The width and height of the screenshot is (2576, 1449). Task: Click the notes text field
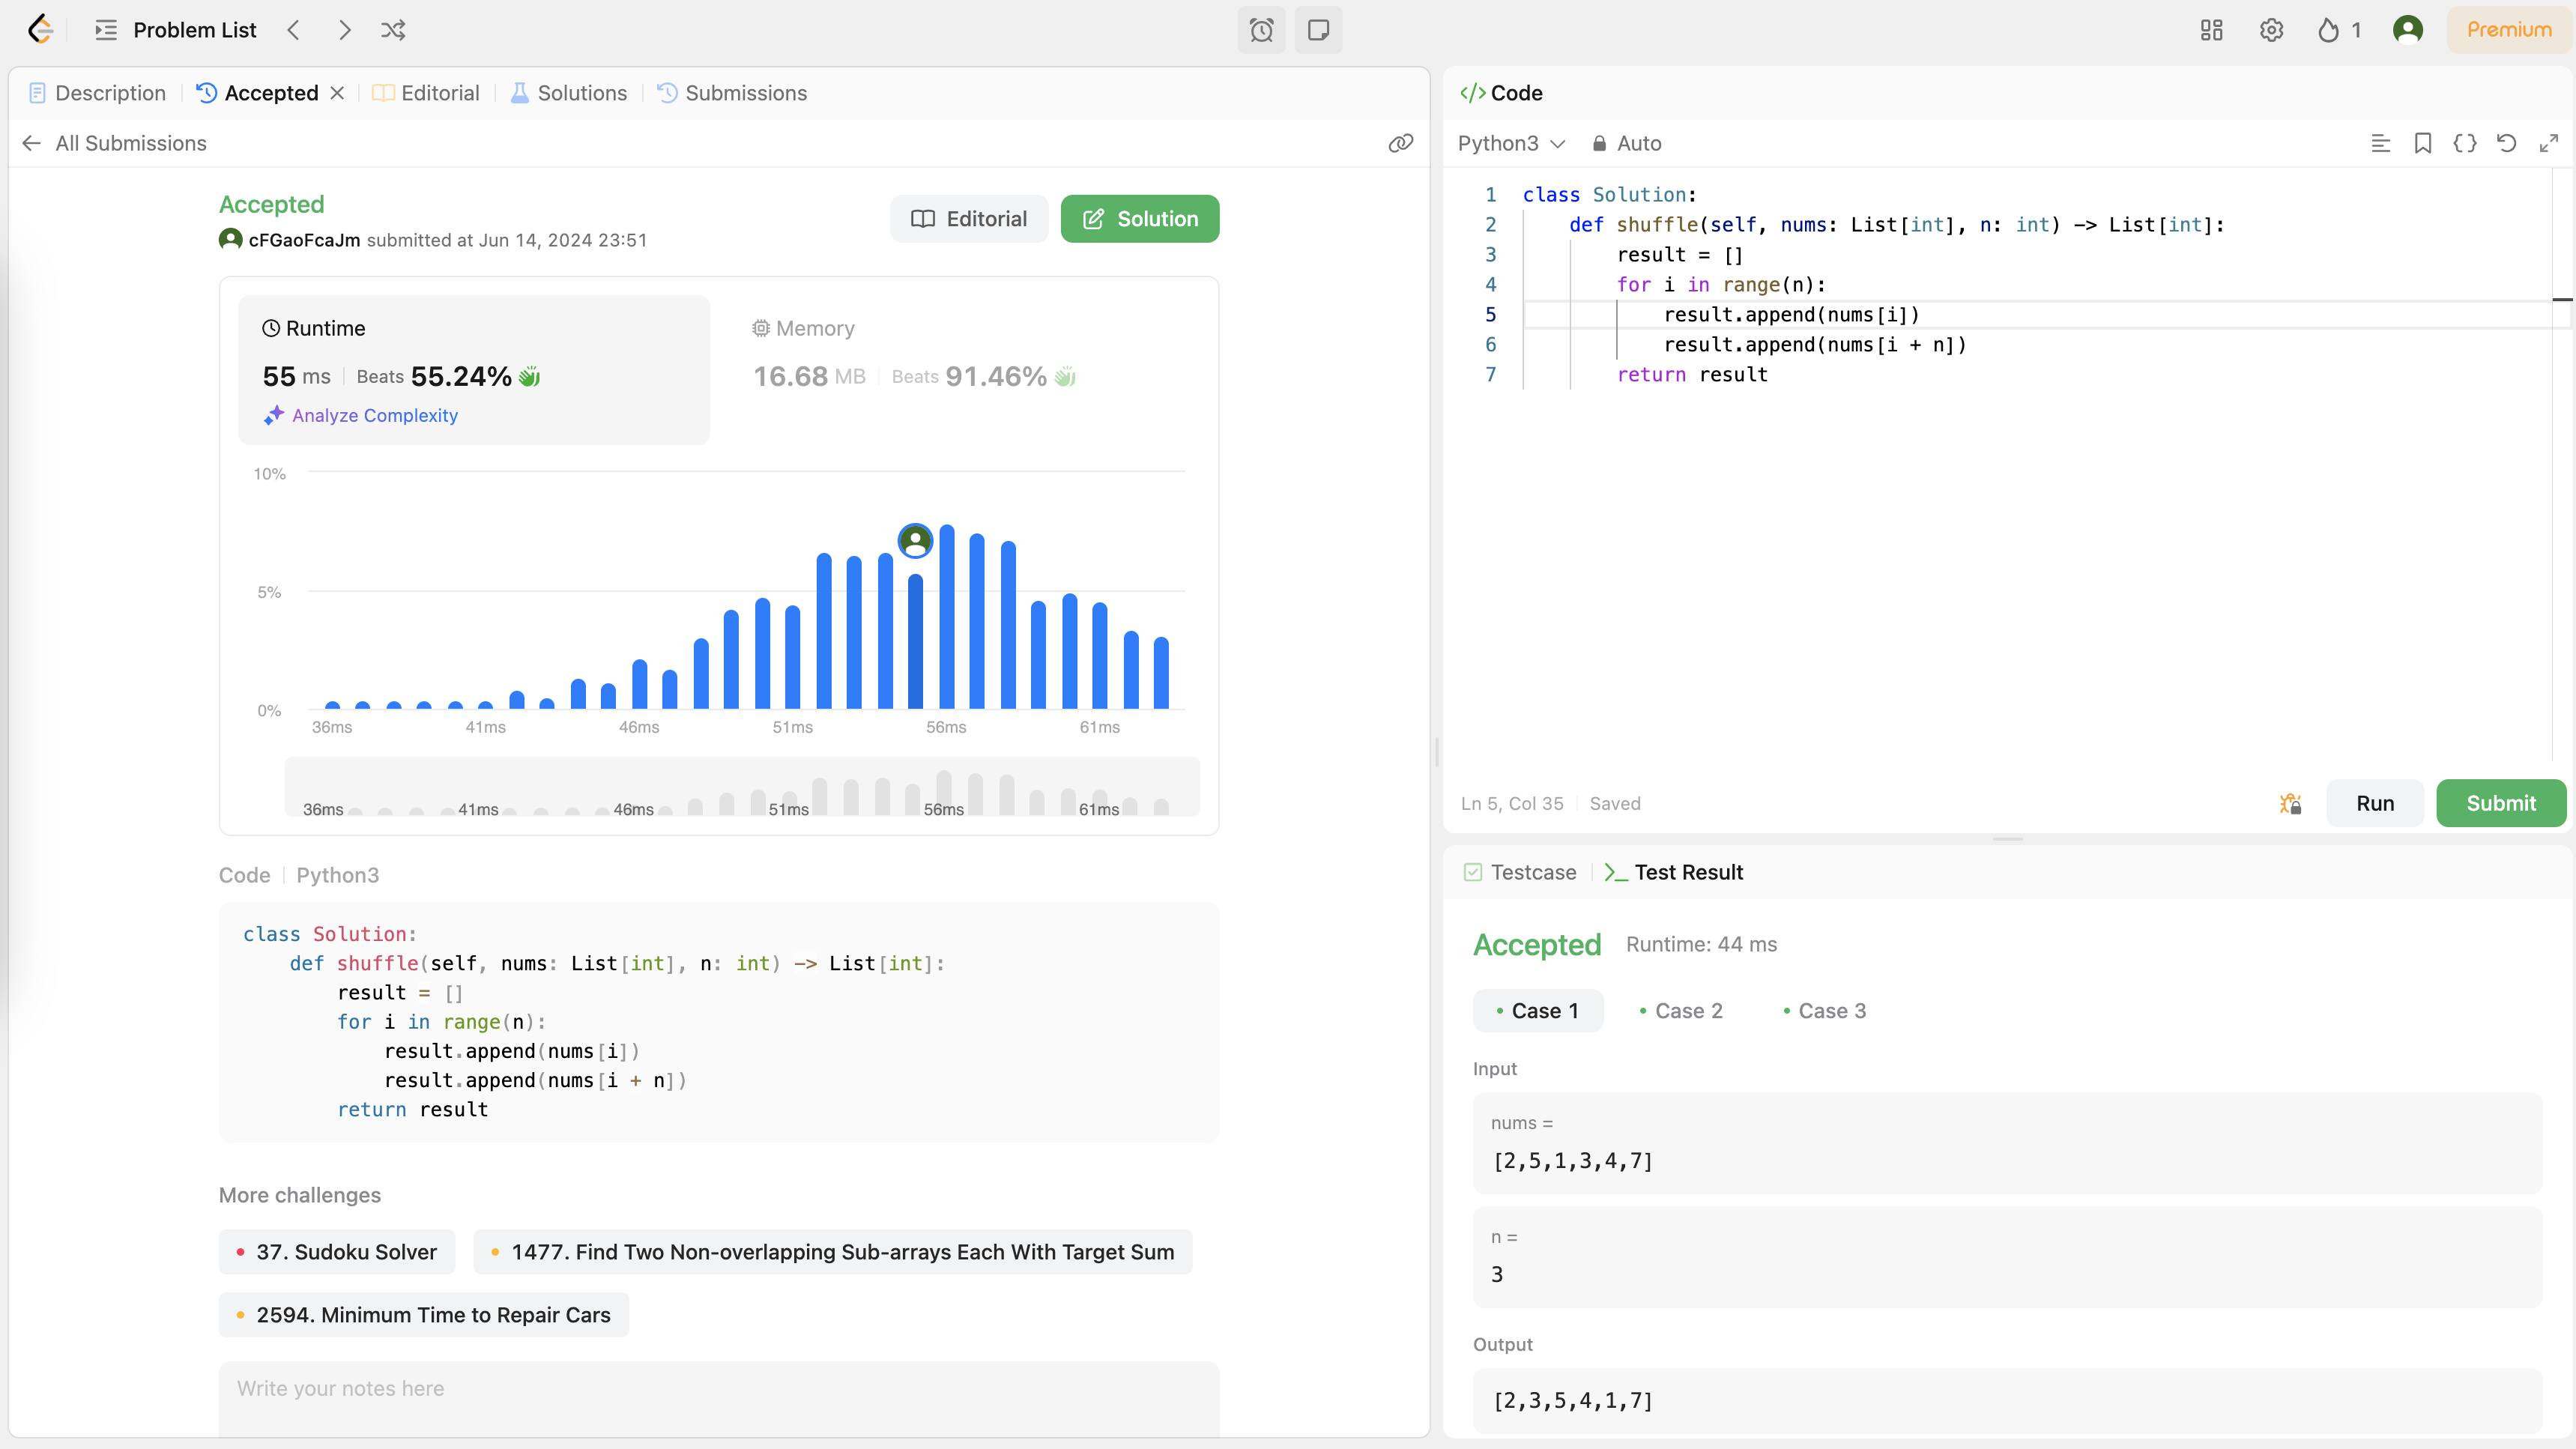point(718,1389)
